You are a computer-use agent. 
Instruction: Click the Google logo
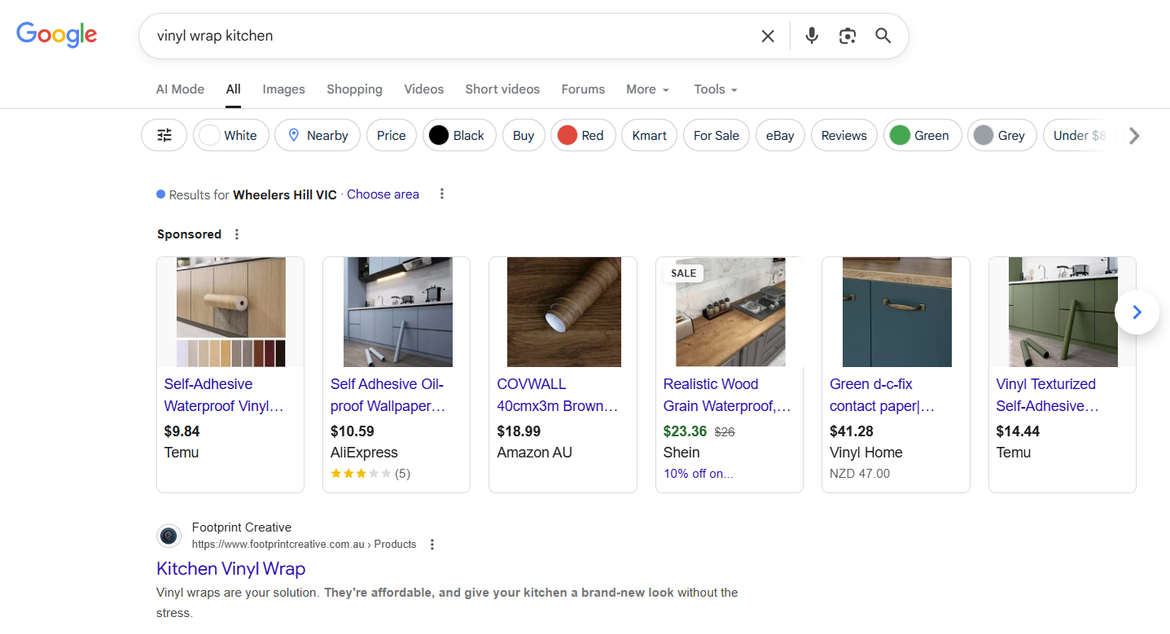pyautogui.click(x=57, y=35)
